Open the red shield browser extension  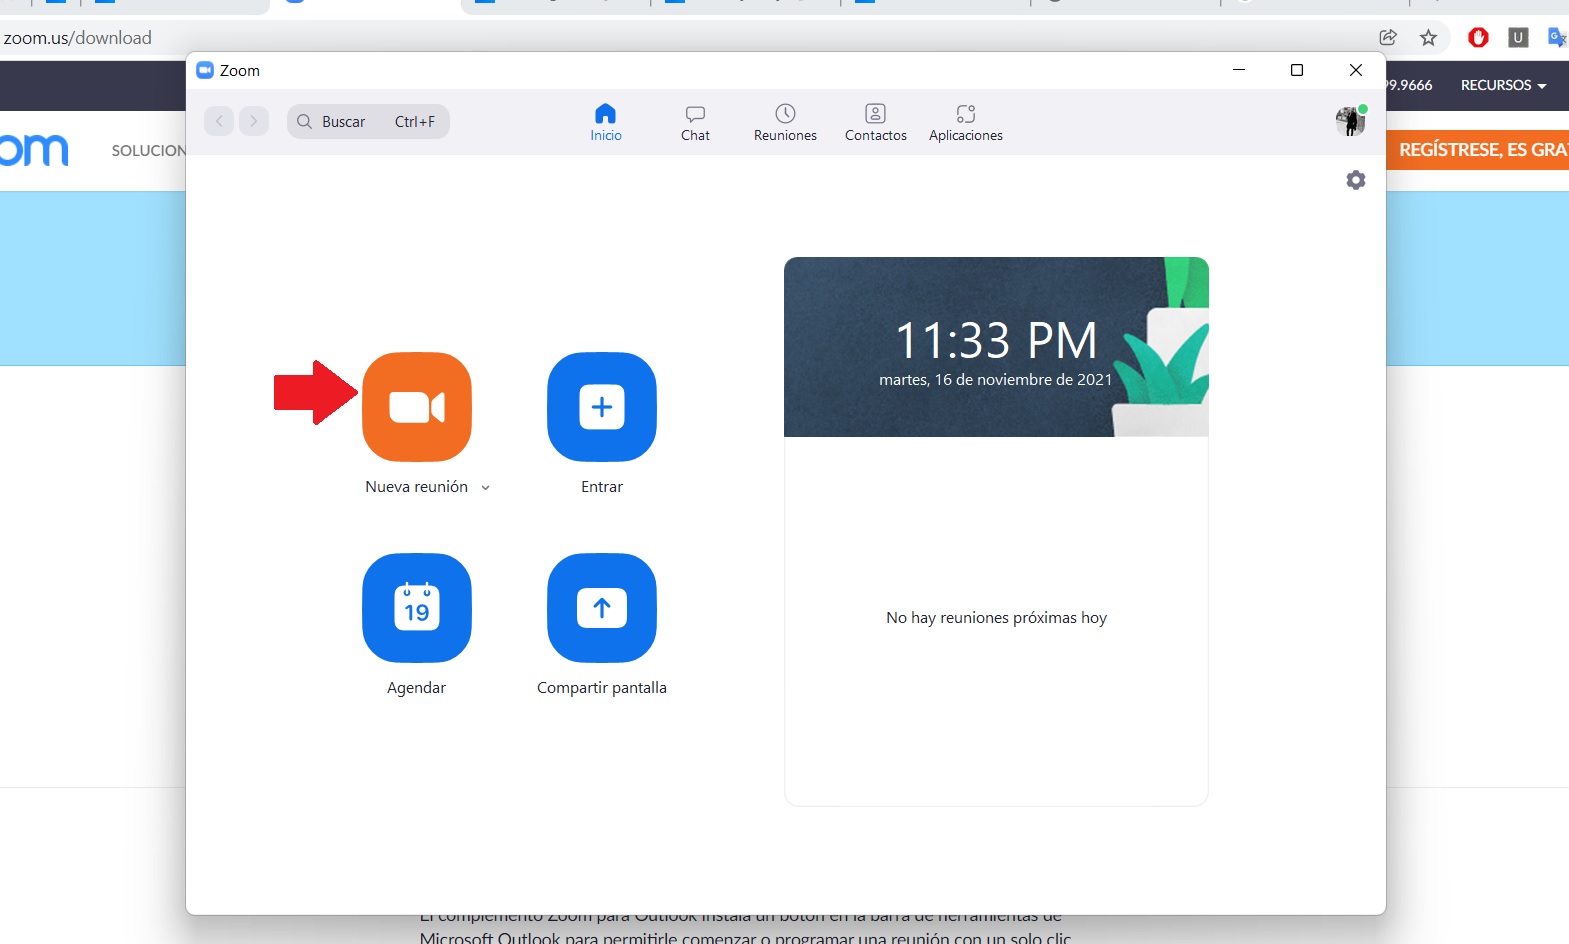(1478, 38)
